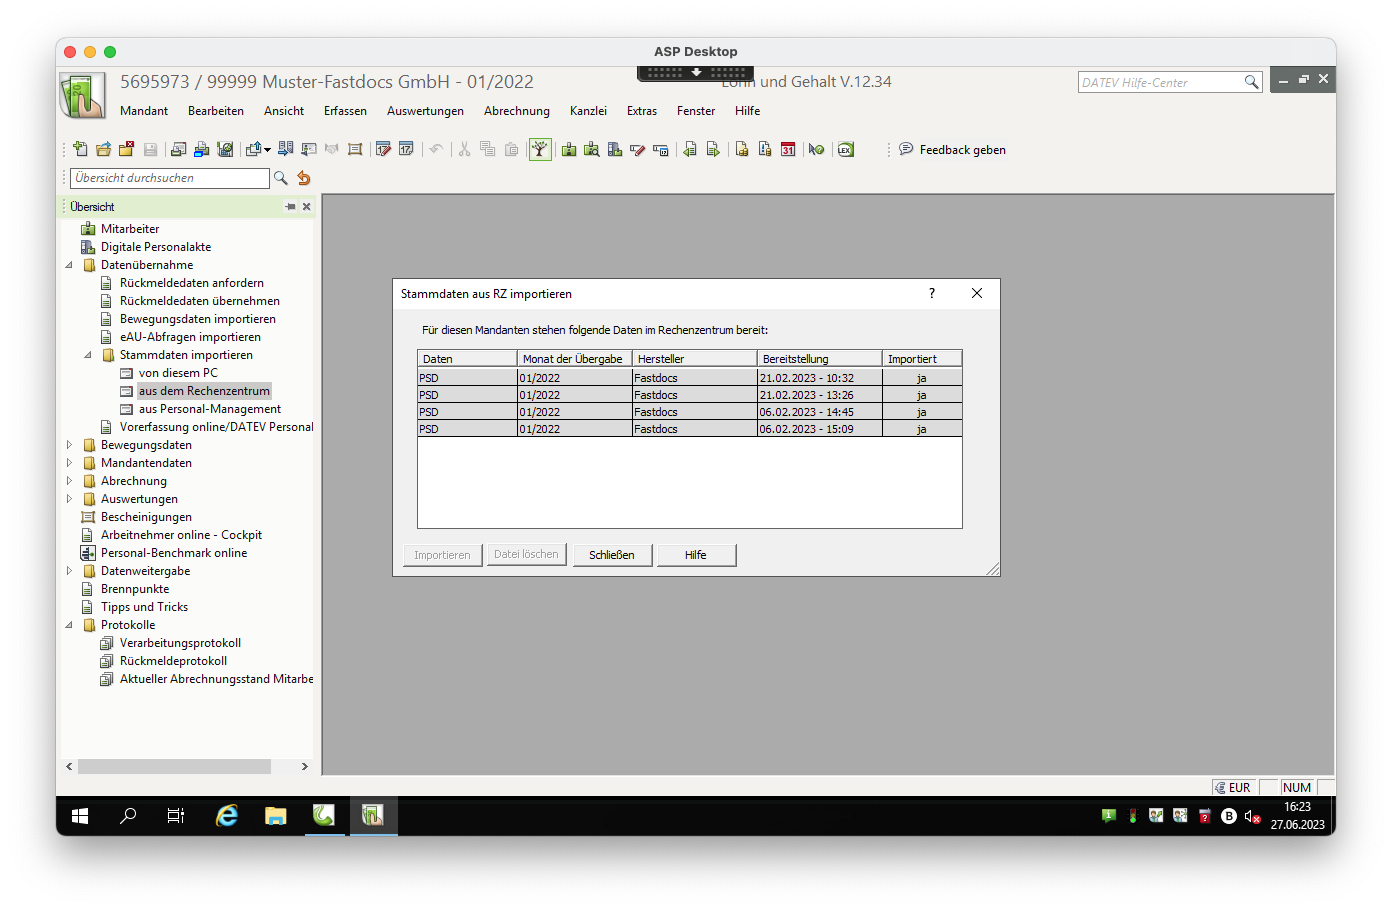Click the undo arrow toolbar icon
Screen dimensions: 1392x910
pos(436,149)
